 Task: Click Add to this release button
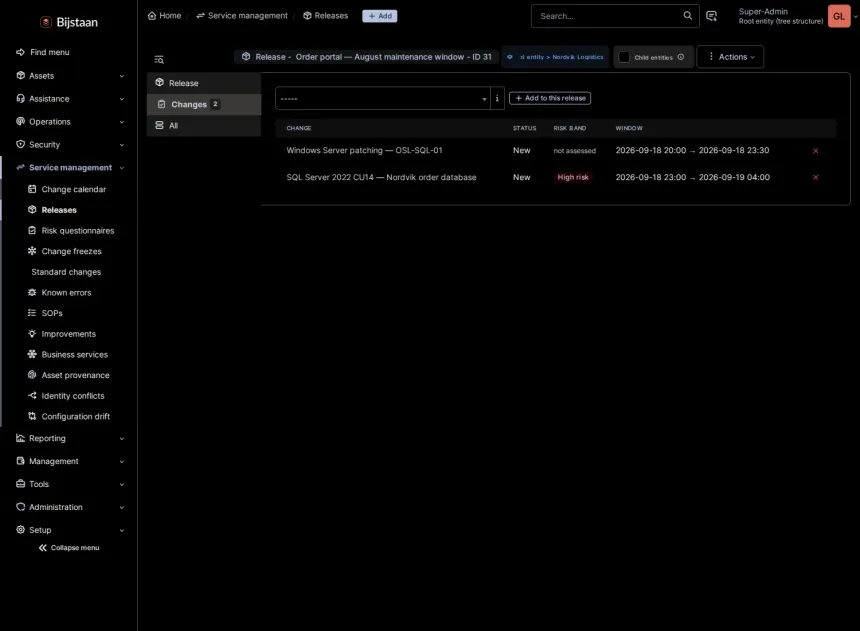click(x=550, y=98)
